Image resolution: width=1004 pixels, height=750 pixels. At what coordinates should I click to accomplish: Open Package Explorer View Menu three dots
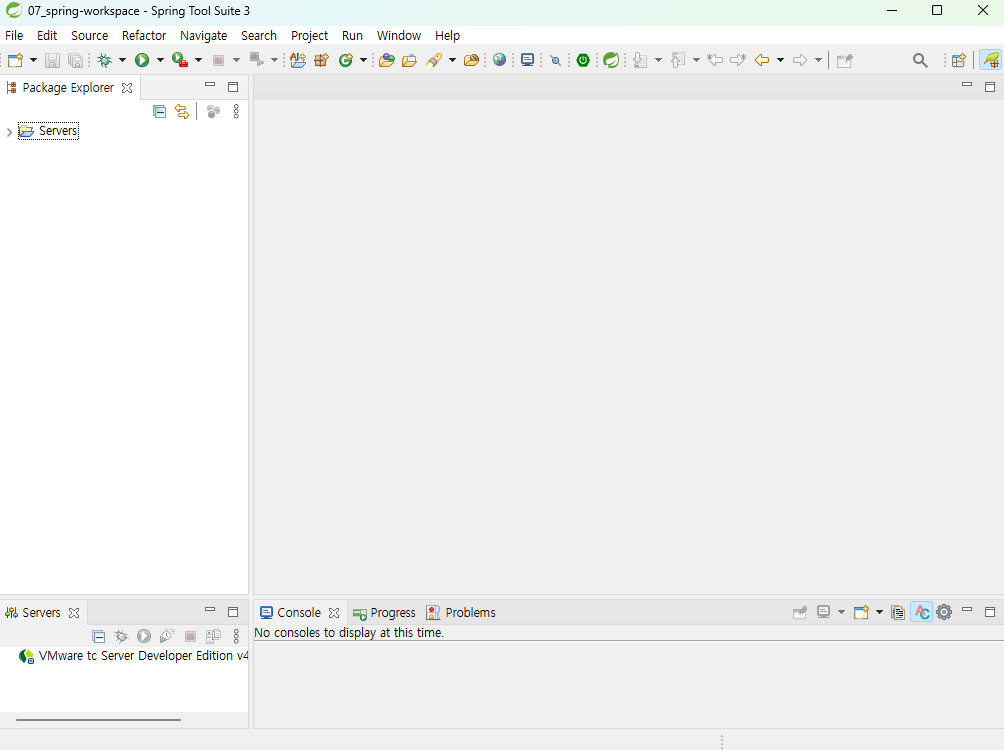pos(236,111)
